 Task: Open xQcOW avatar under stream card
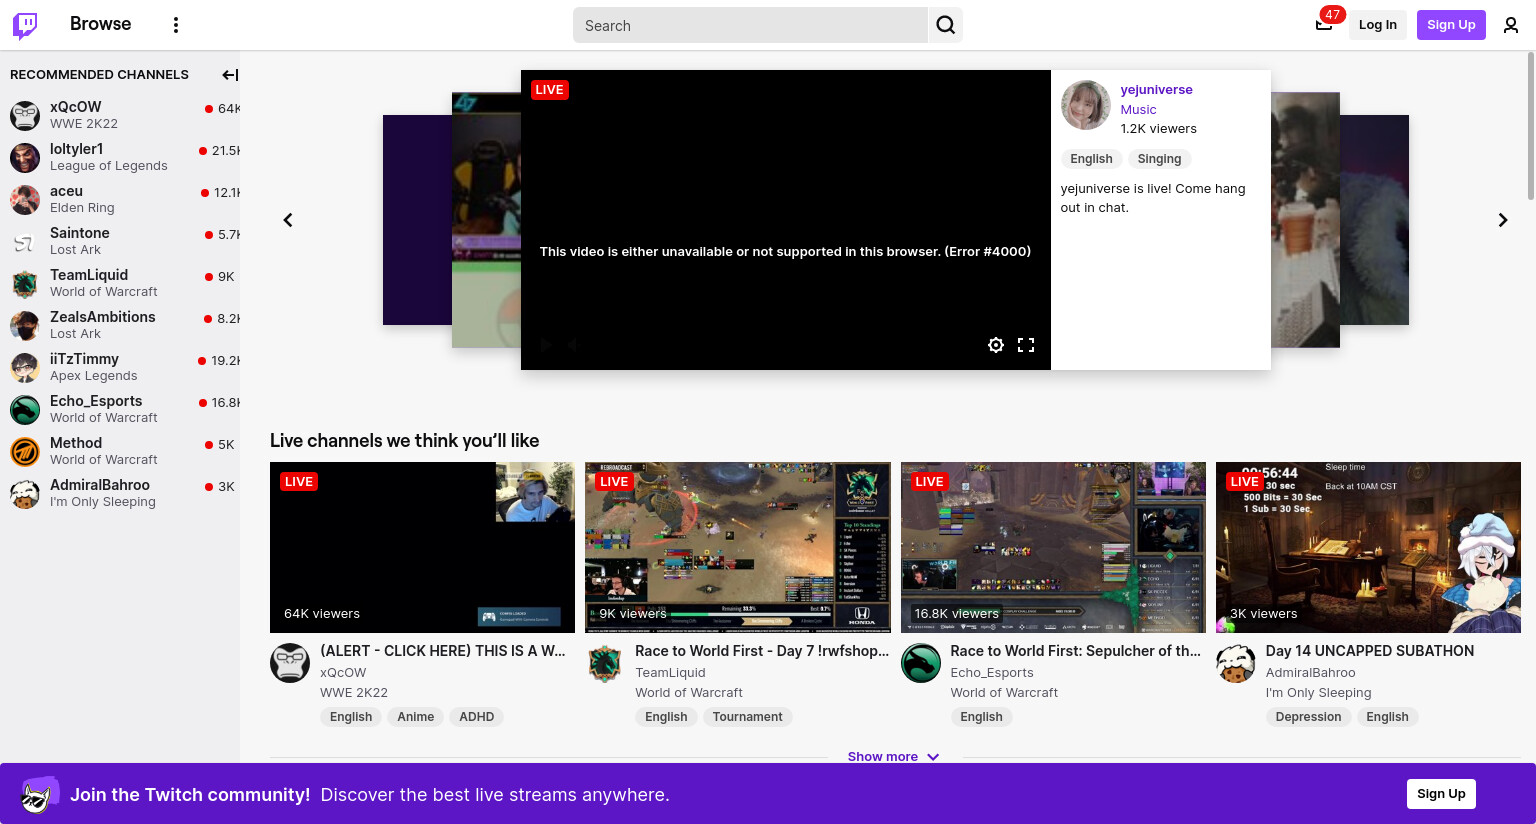290,663
